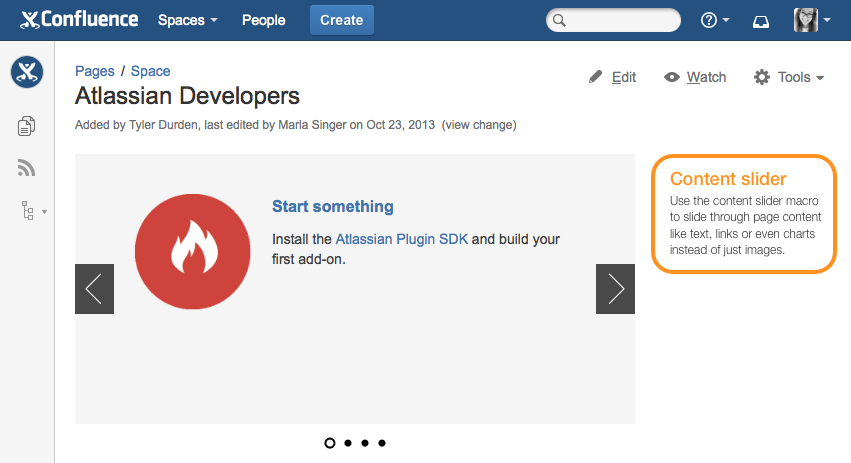This screenshot has height=463, width=851.
Task: Open the blog RSS feed icon in sidebar
Action: (26, 168)
